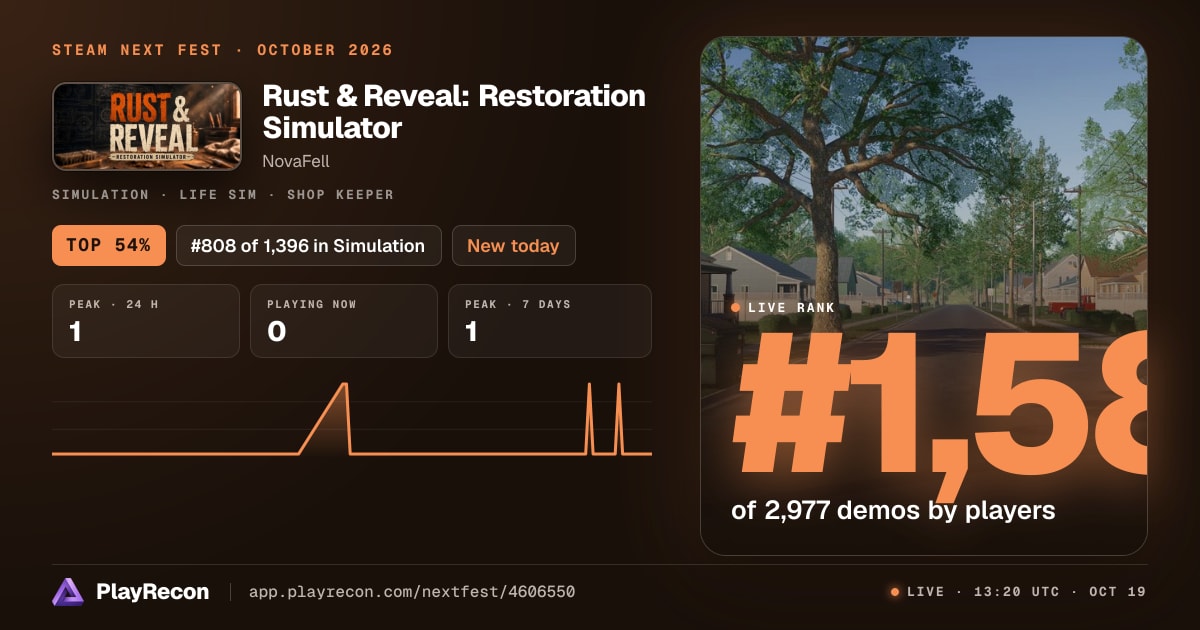Click the PEAK · 24 H stat card

coord(146,321)
